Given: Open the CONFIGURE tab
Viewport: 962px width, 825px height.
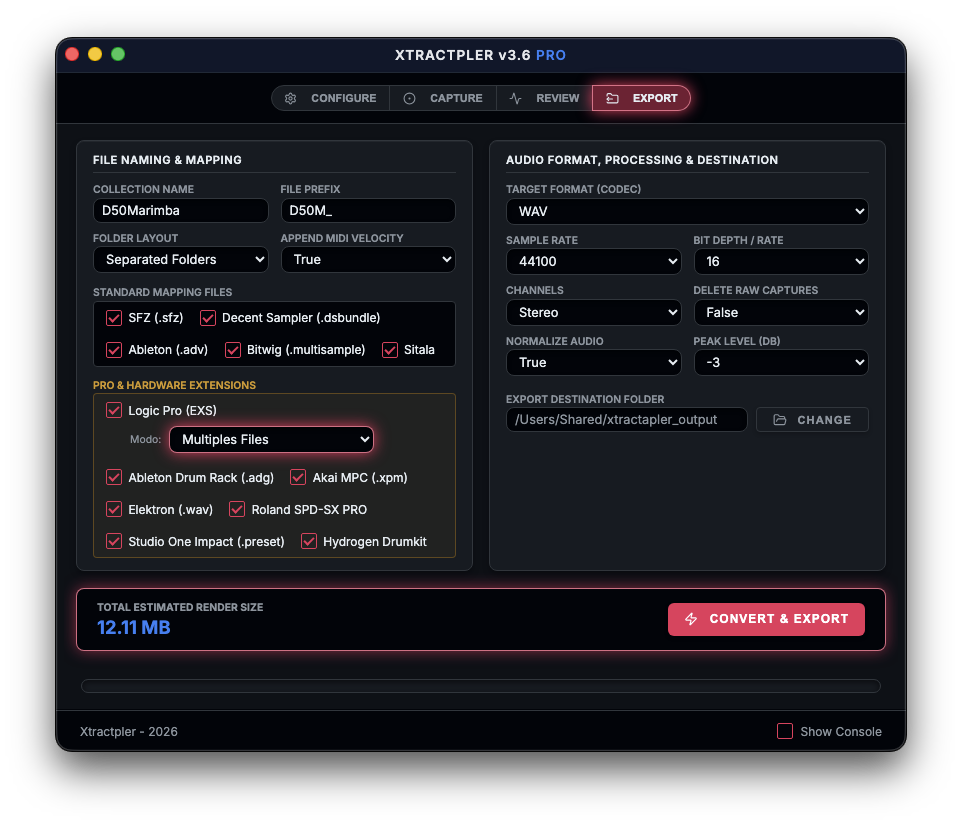Looking at the screenshot, I should 331,98.
